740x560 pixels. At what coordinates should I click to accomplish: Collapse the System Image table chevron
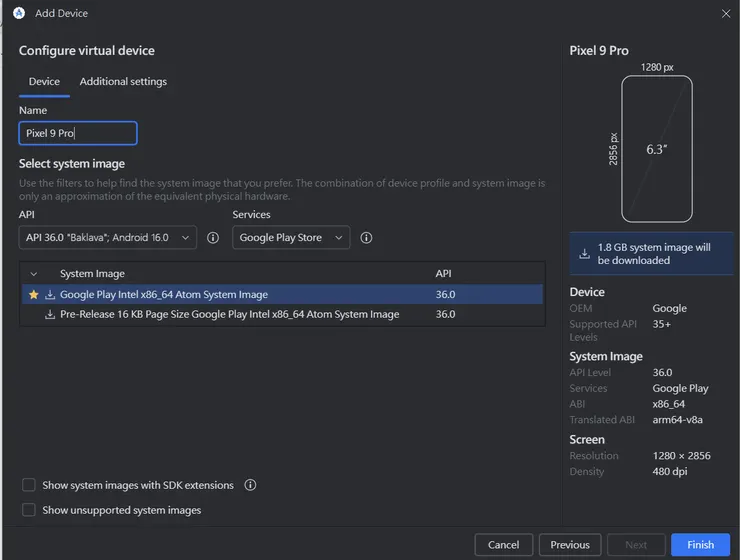[34, 274]
